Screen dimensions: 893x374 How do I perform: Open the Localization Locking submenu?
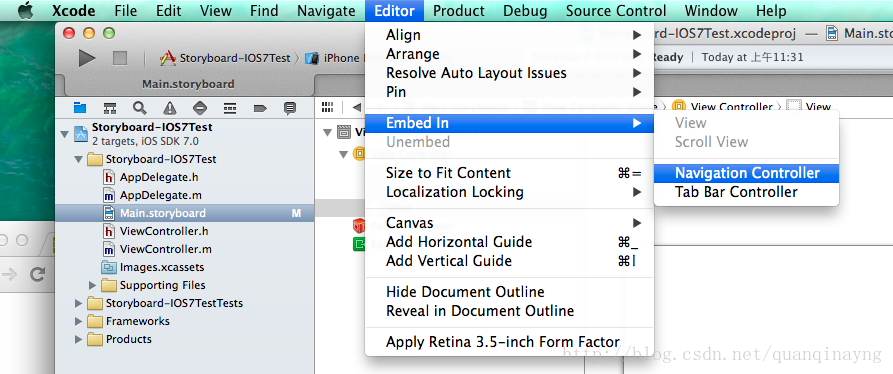click(509, 192)
